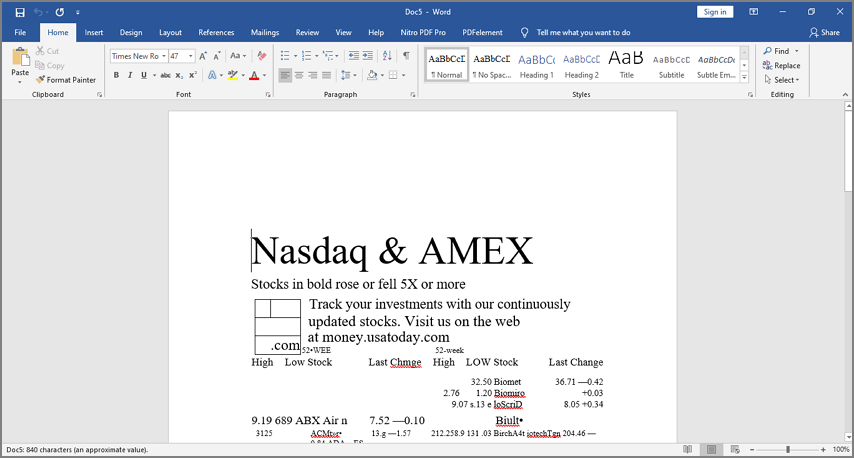The height and width of the screenshot is (458, 854).
Task: Apply superscript formatting
Action: pyautogui.click(x=193, y=75)
